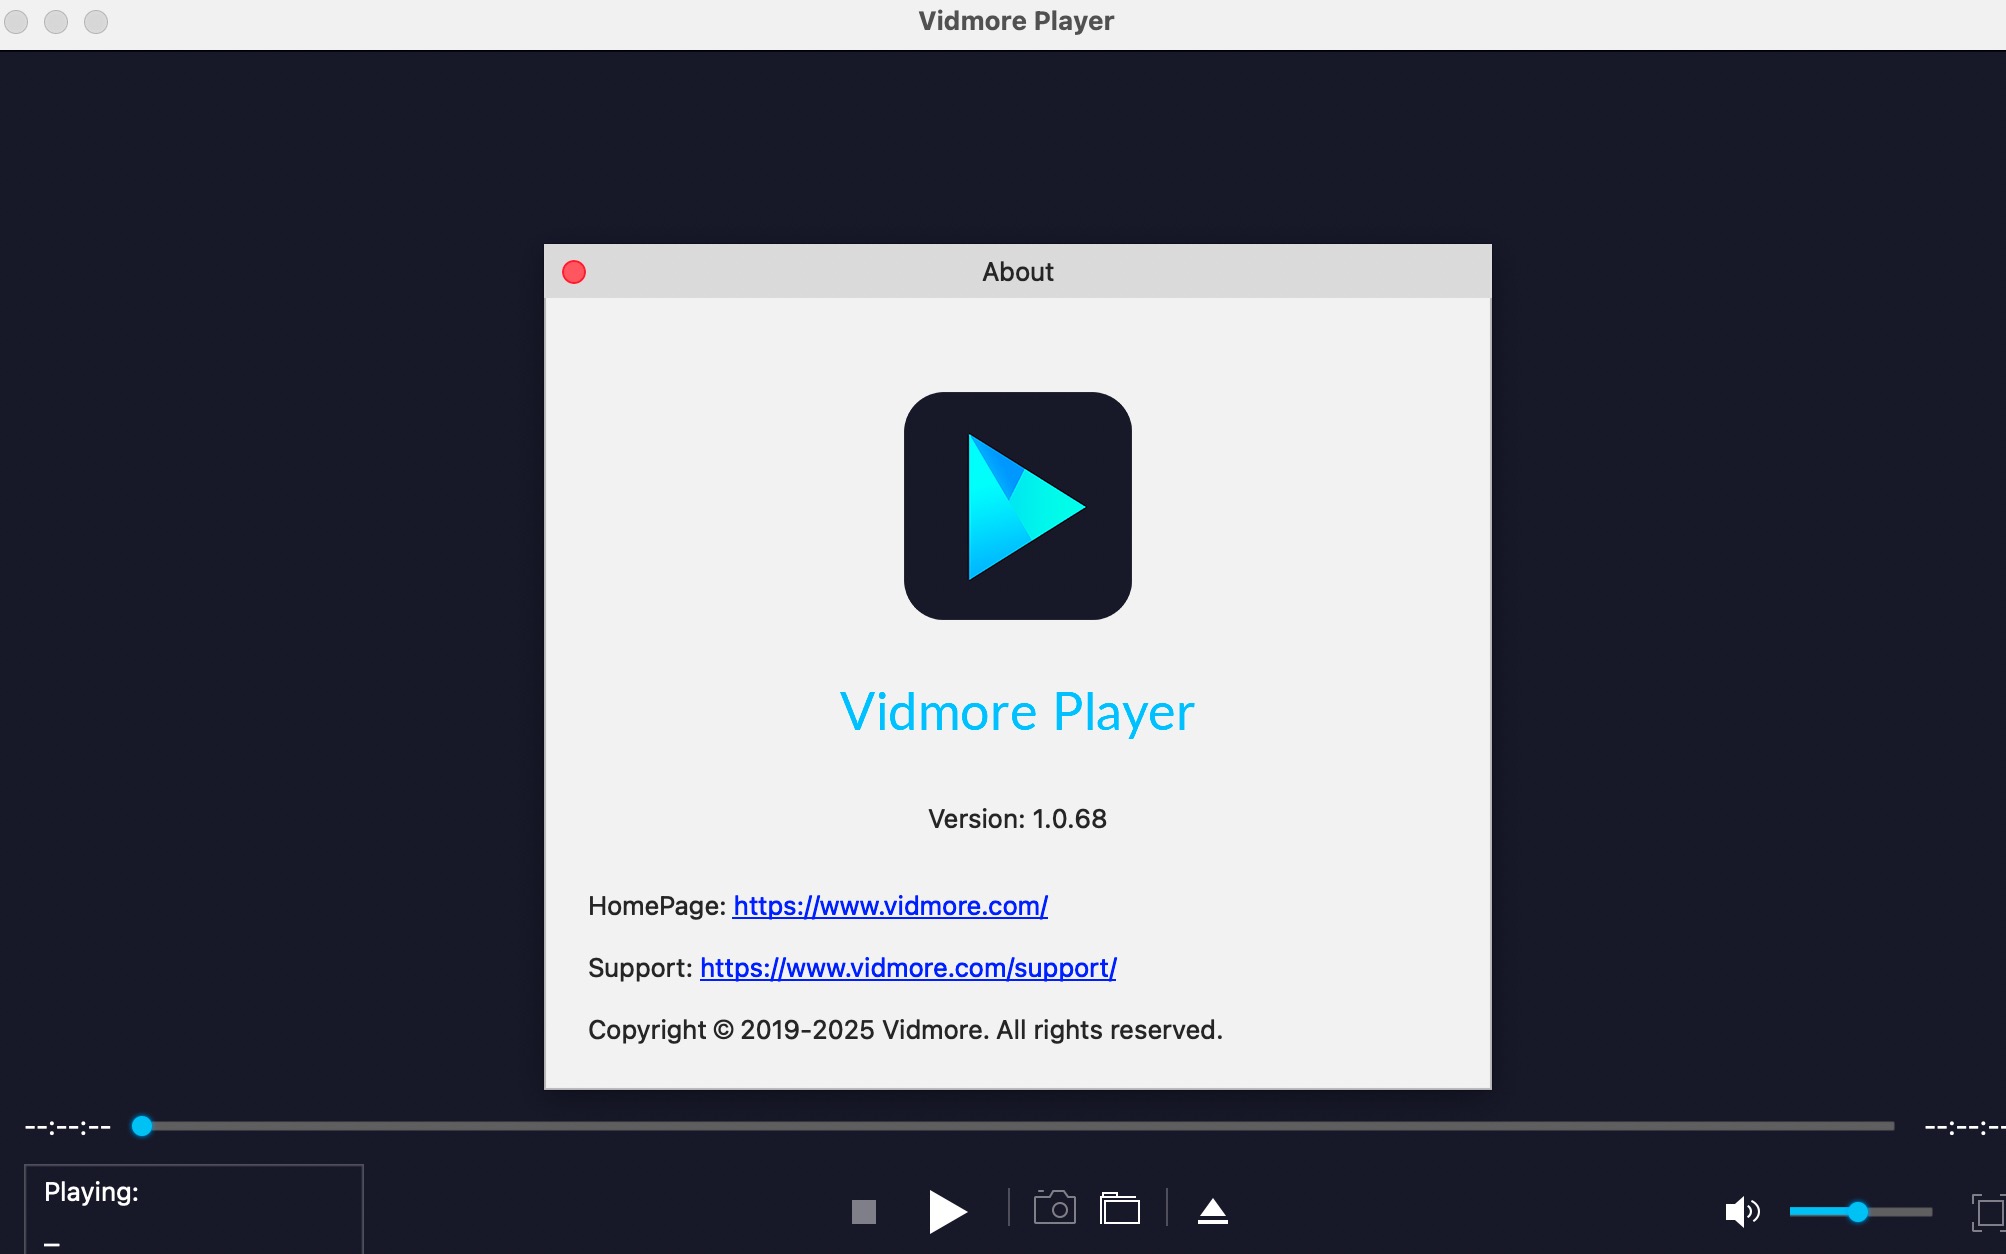Click the eject open-file icon
This screenshot has height=1254, width=2006.
(1212, 1211)
